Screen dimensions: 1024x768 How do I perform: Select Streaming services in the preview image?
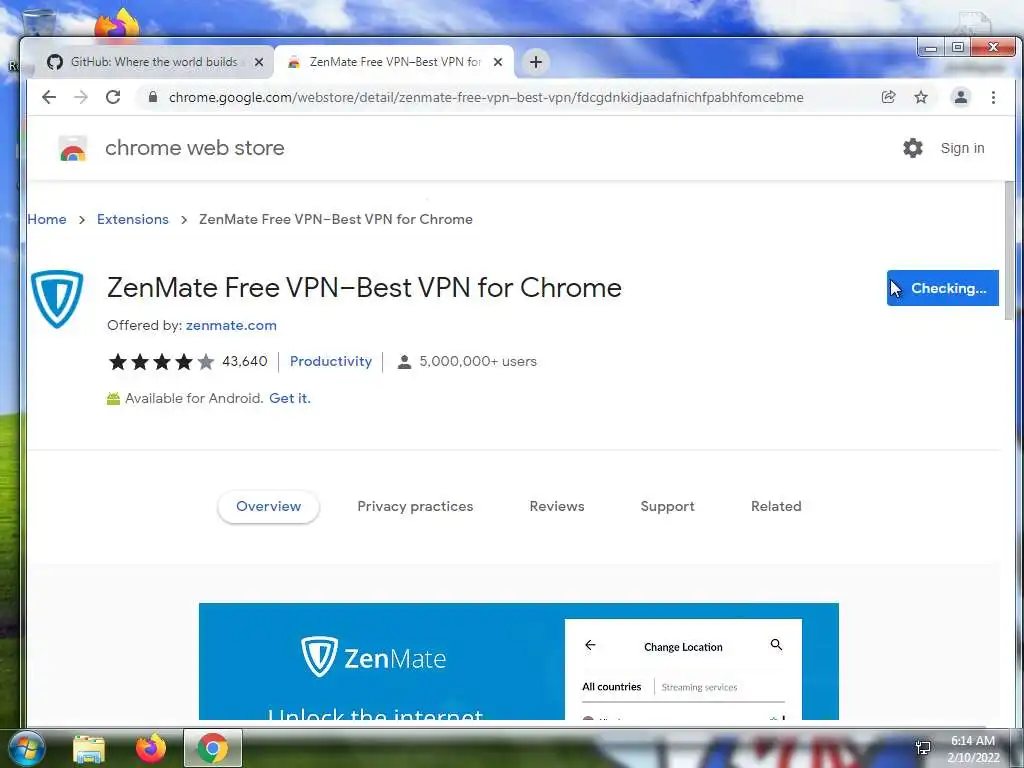[699, 687]
